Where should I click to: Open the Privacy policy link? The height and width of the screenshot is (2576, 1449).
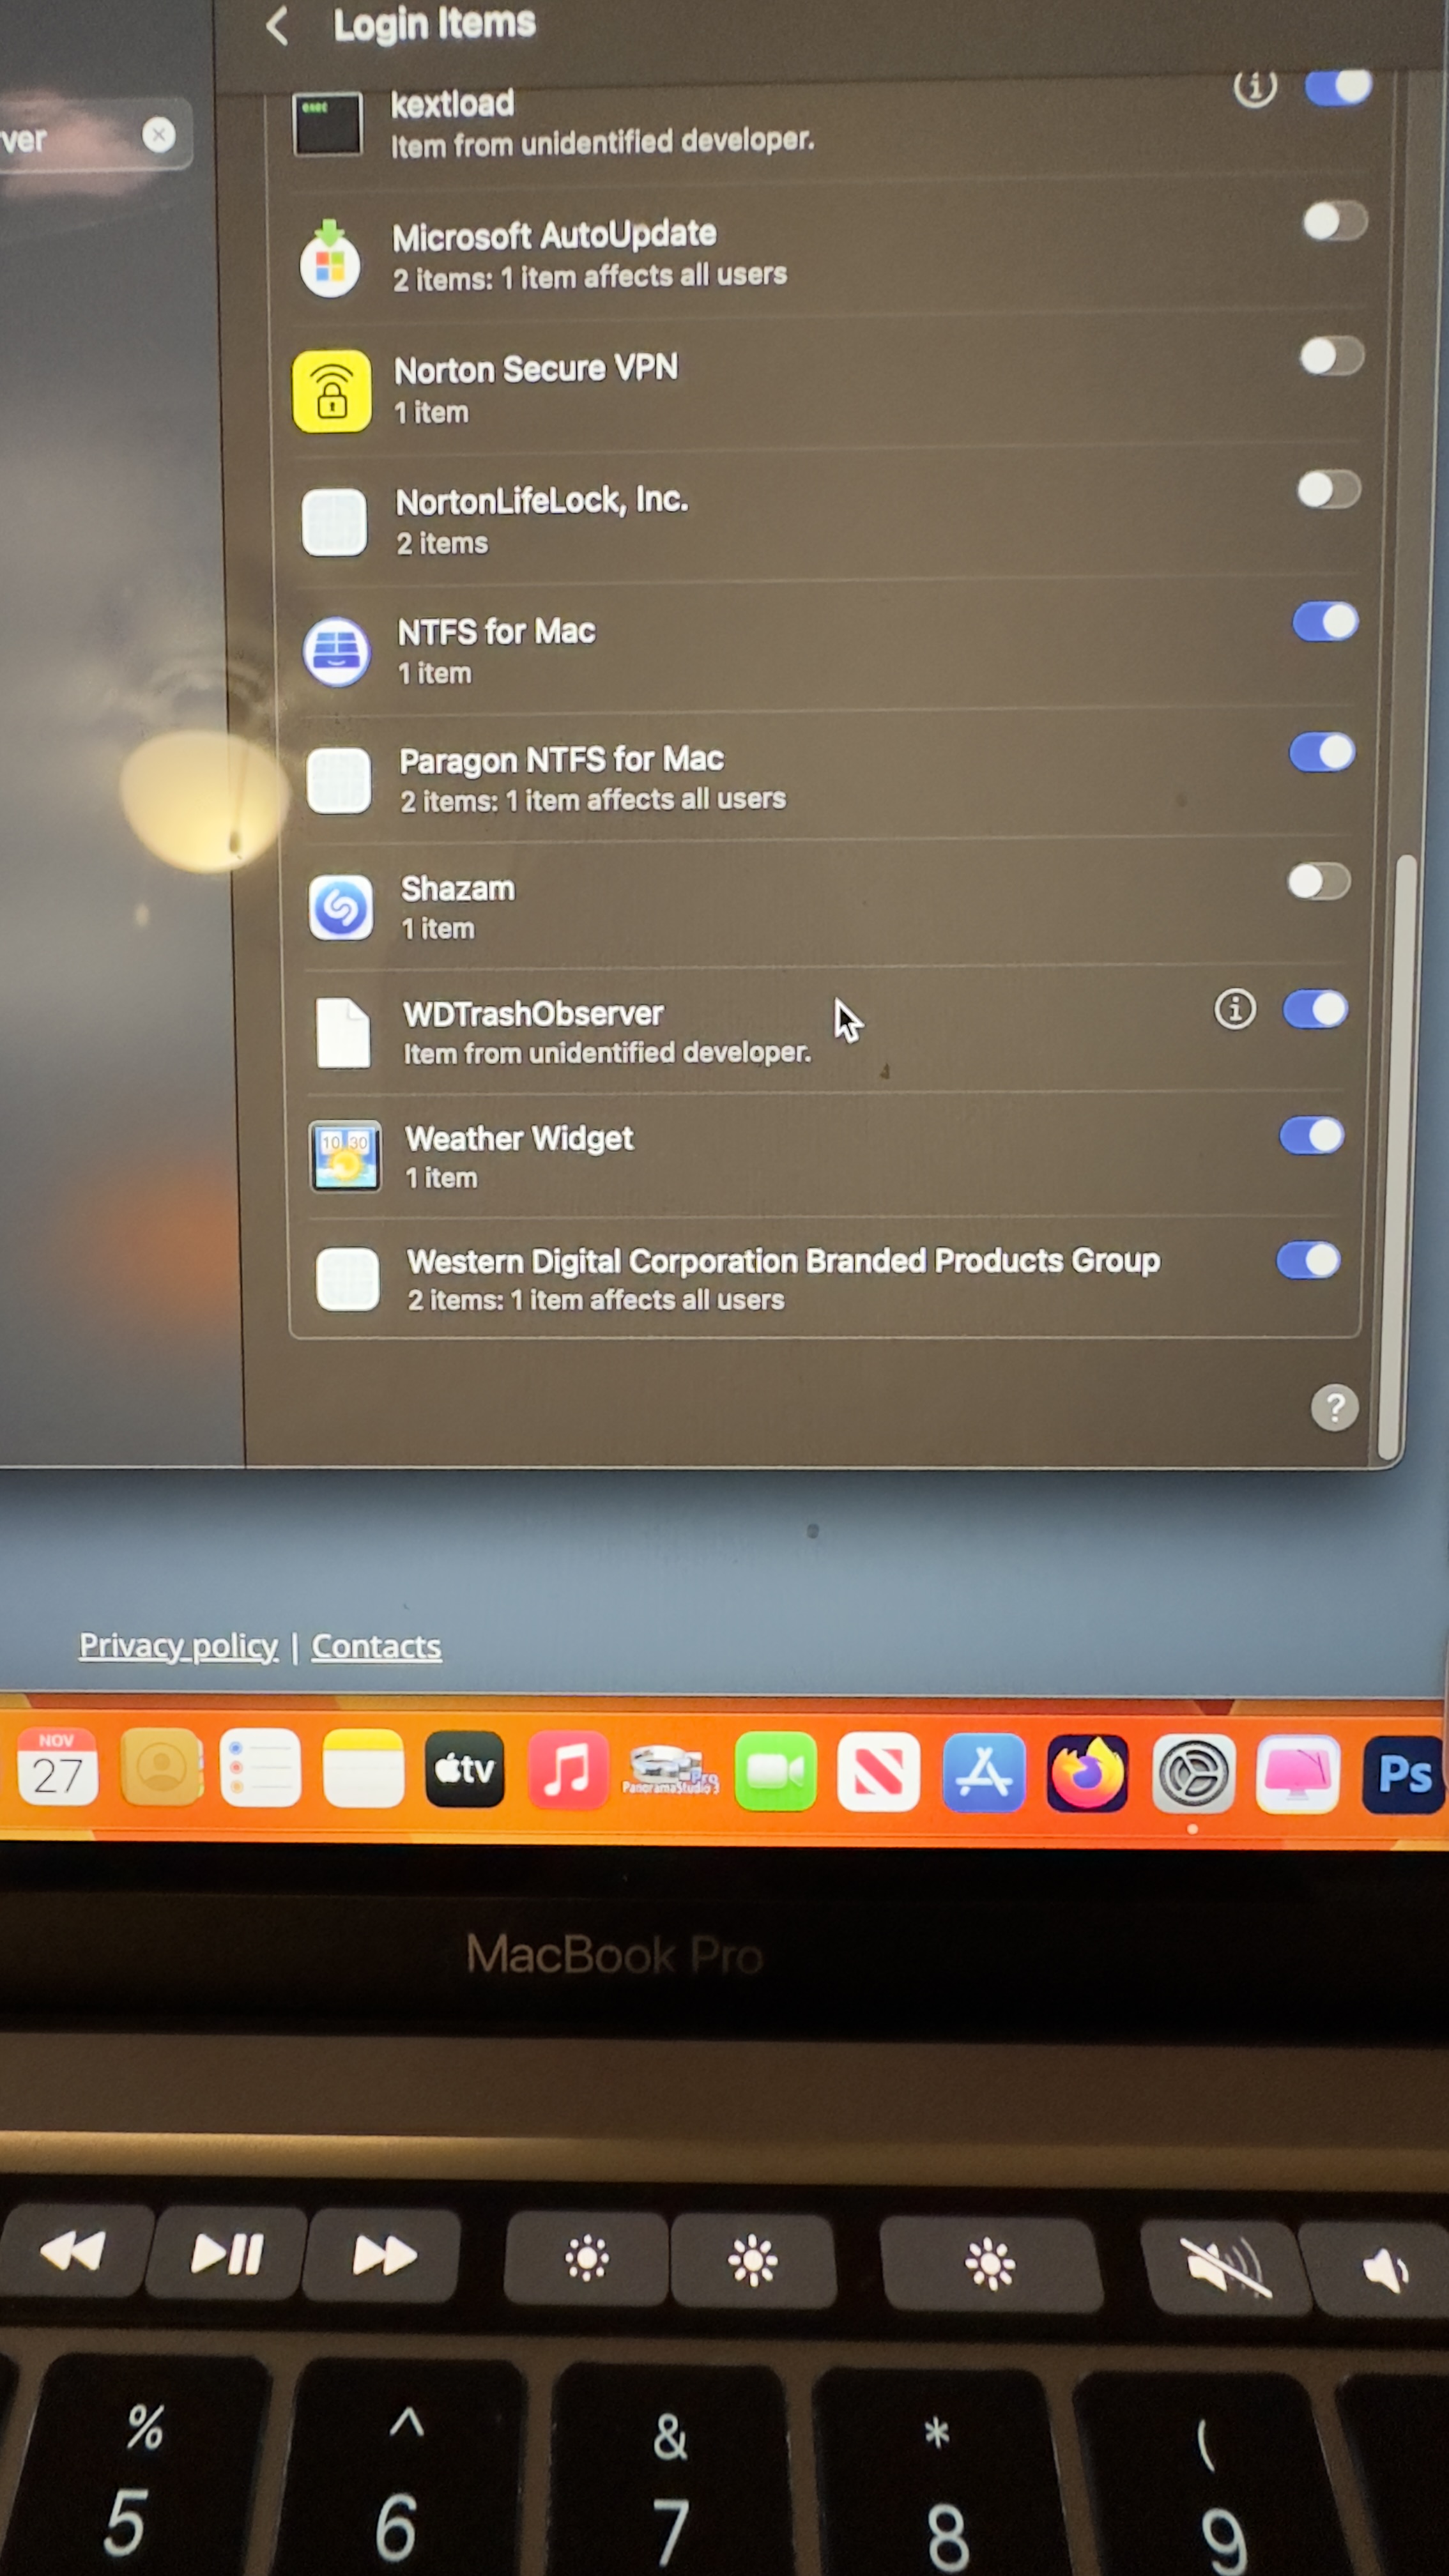point(178,1645)
